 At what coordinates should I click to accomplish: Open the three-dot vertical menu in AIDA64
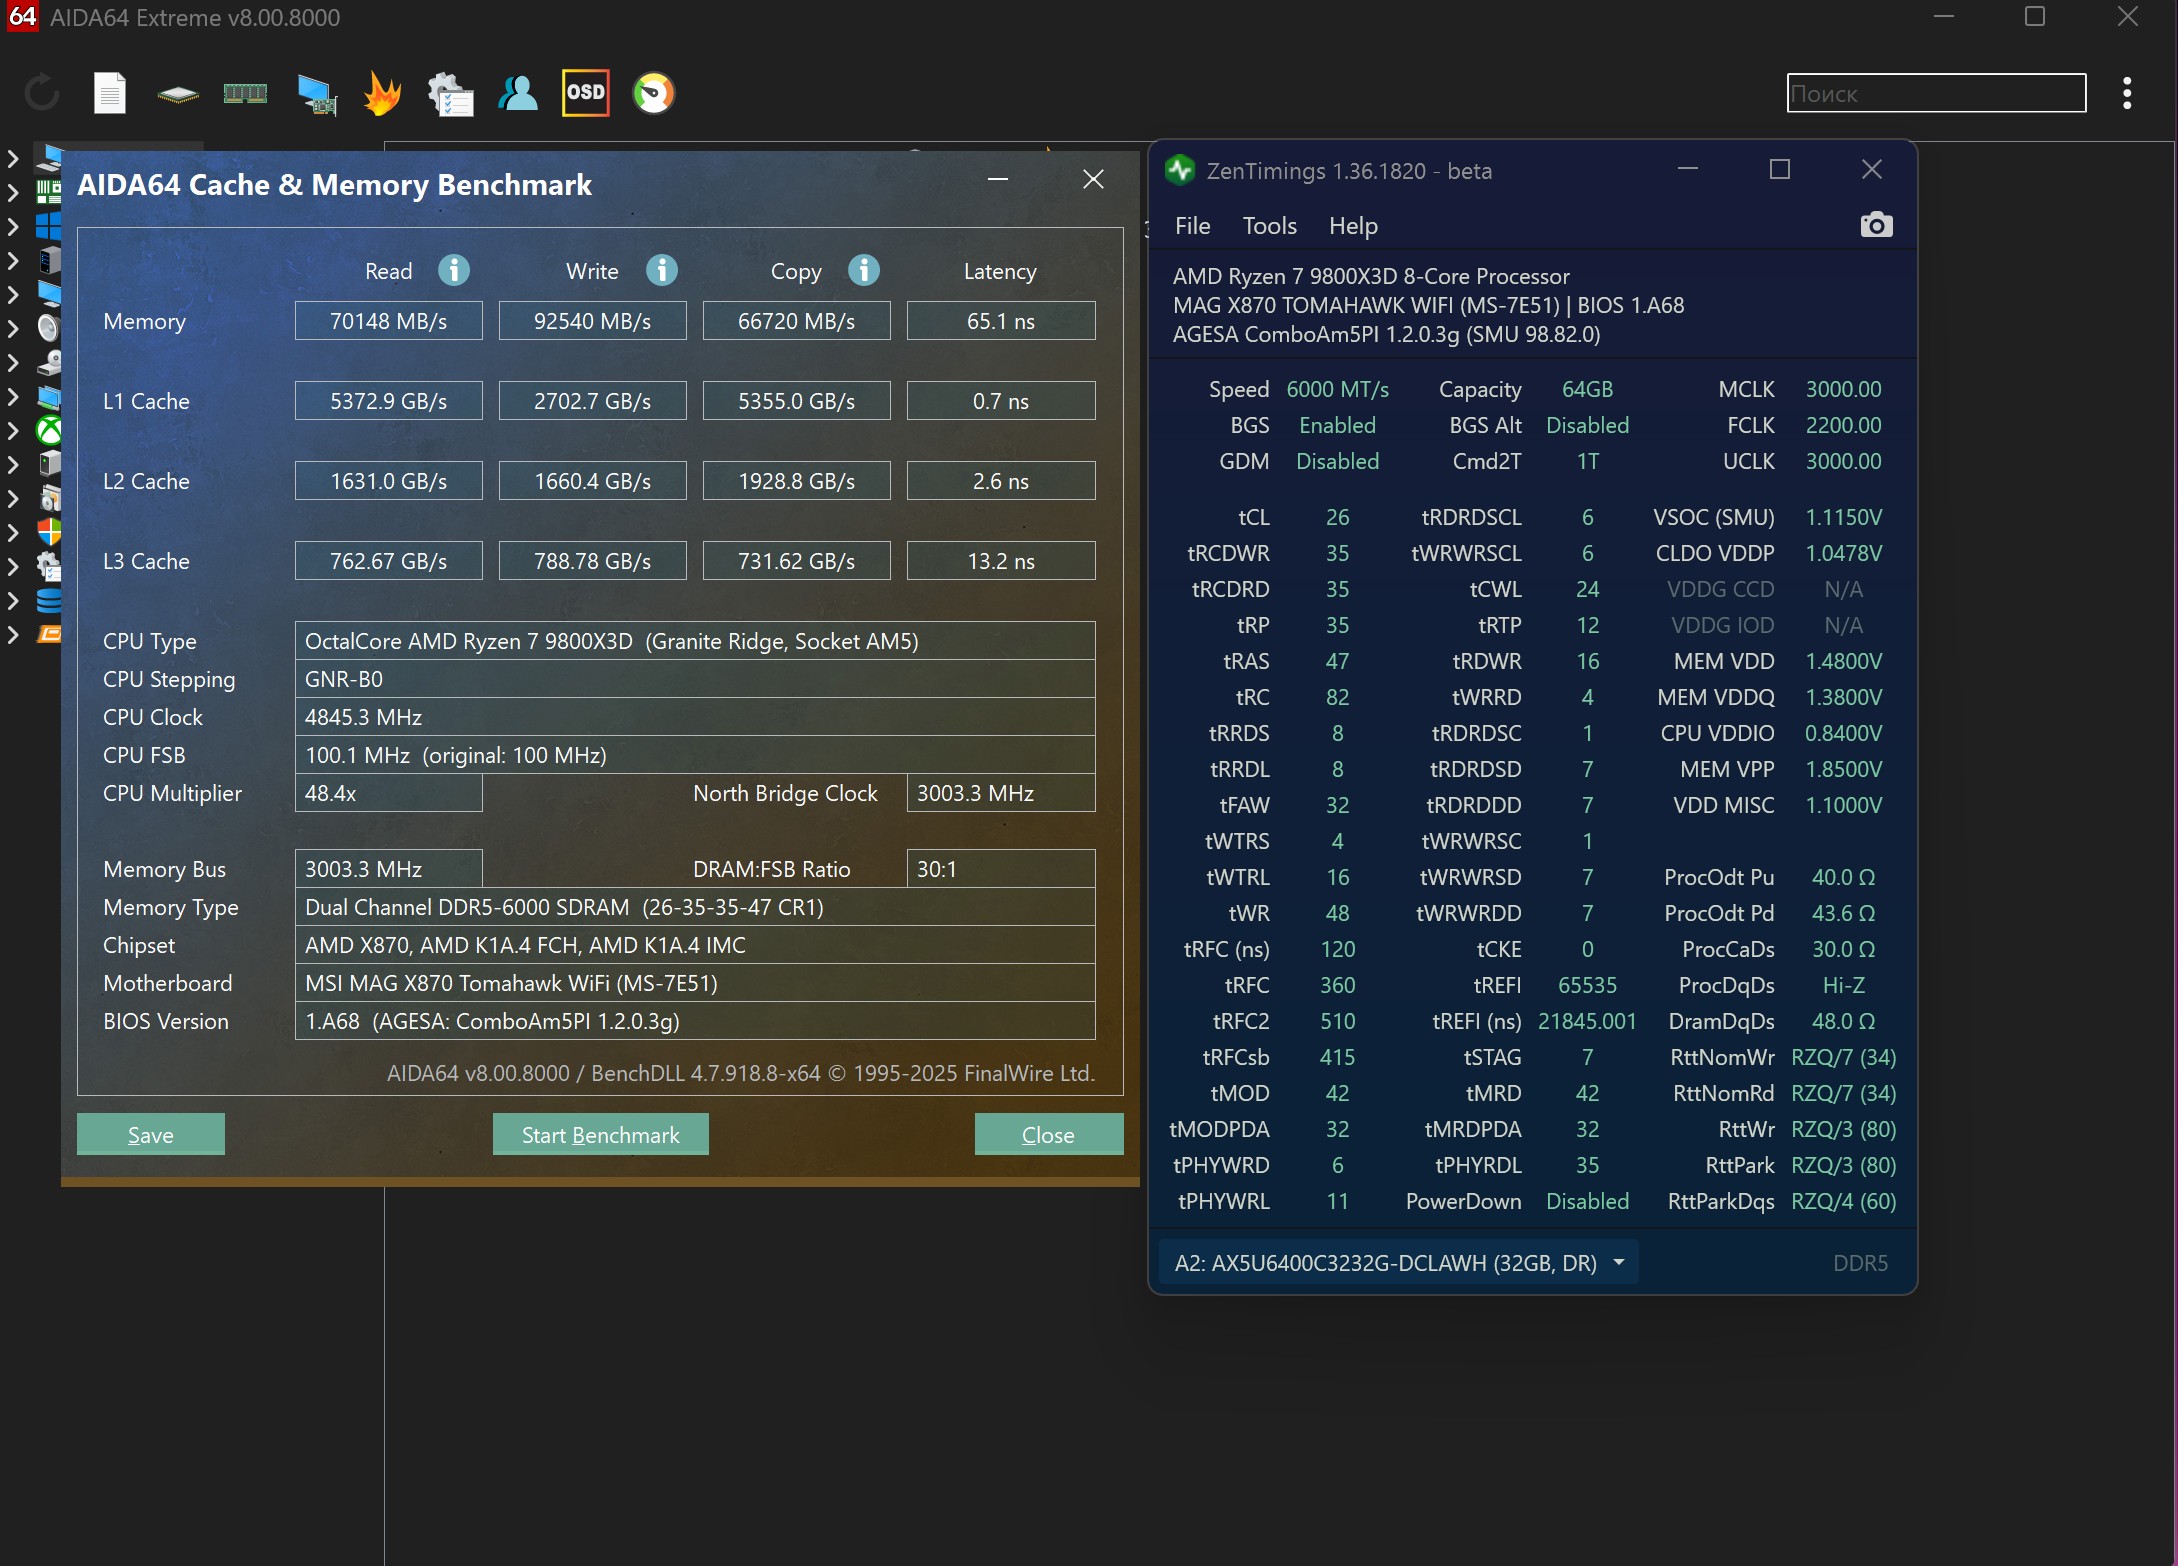[x=2127, y=94]
